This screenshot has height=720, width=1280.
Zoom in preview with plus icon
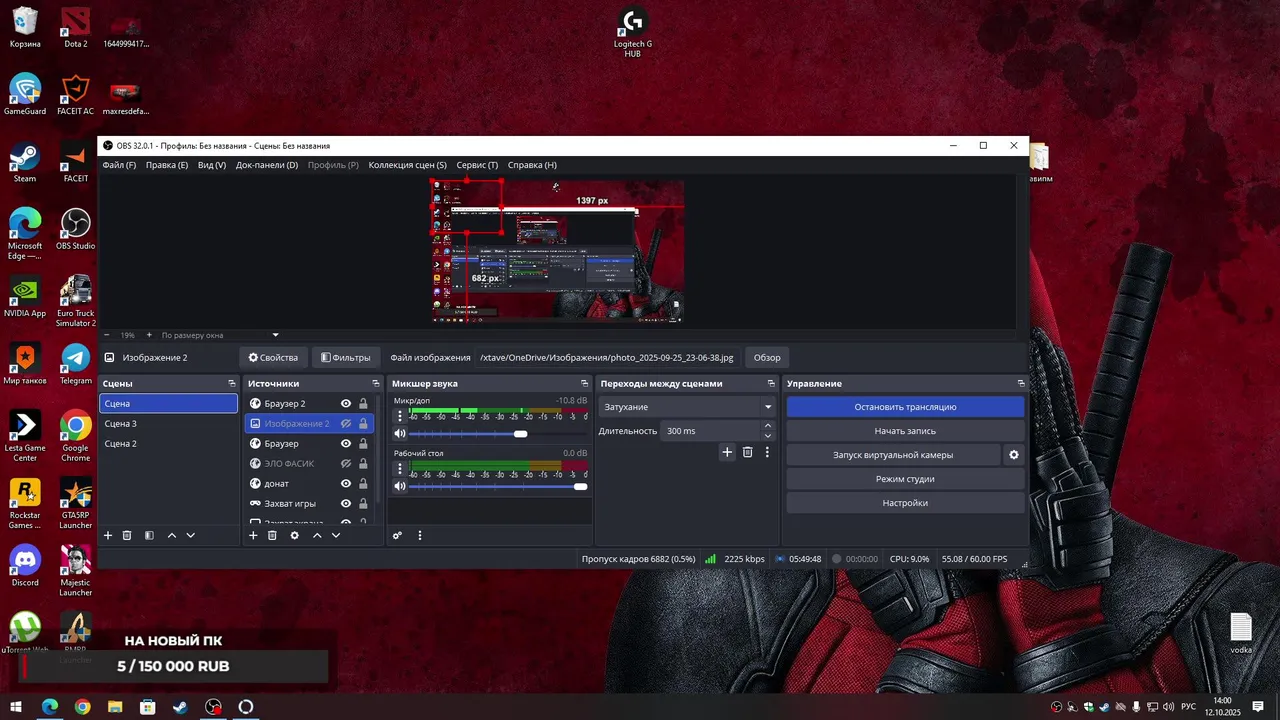tap(149, 335)
